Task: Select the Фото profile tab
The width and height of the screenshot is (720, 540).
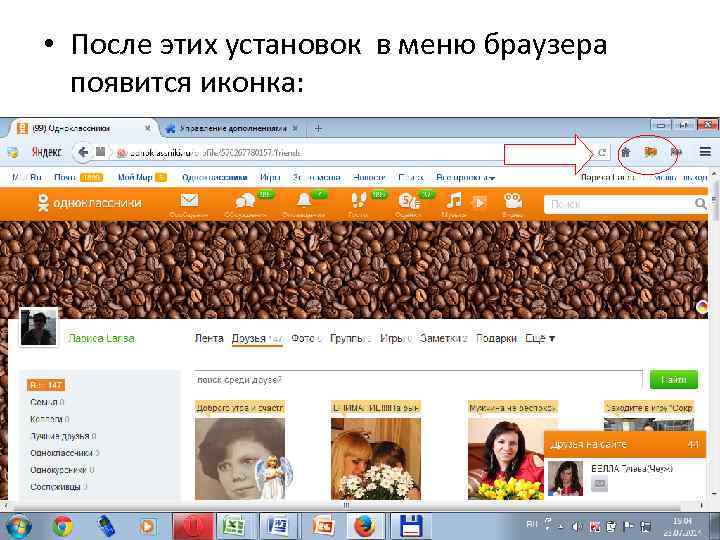Action: coord(305,338)
